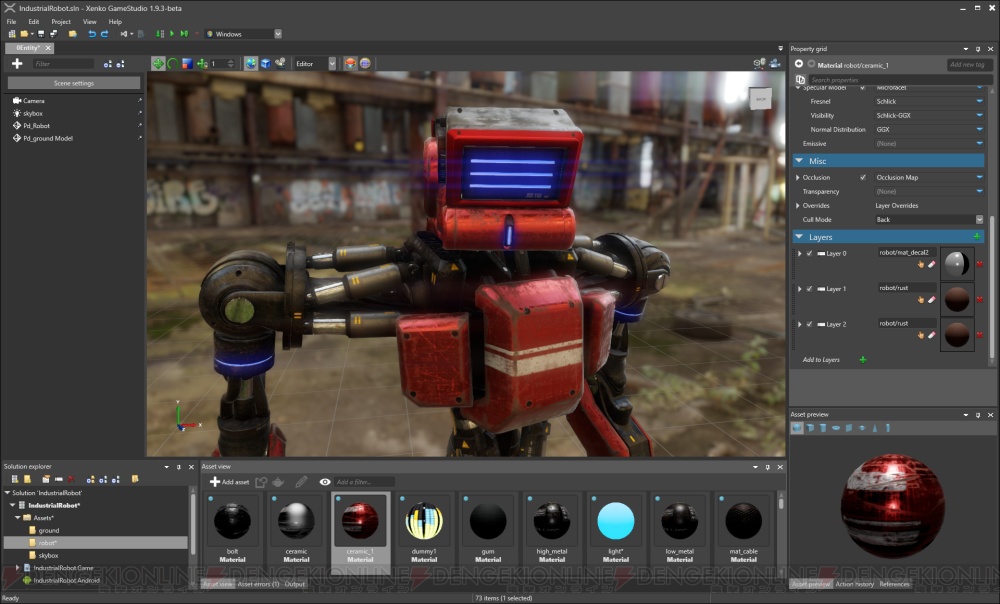
Task: Toggle the eye icon in Asset view
Action: (x=325, y=482)
